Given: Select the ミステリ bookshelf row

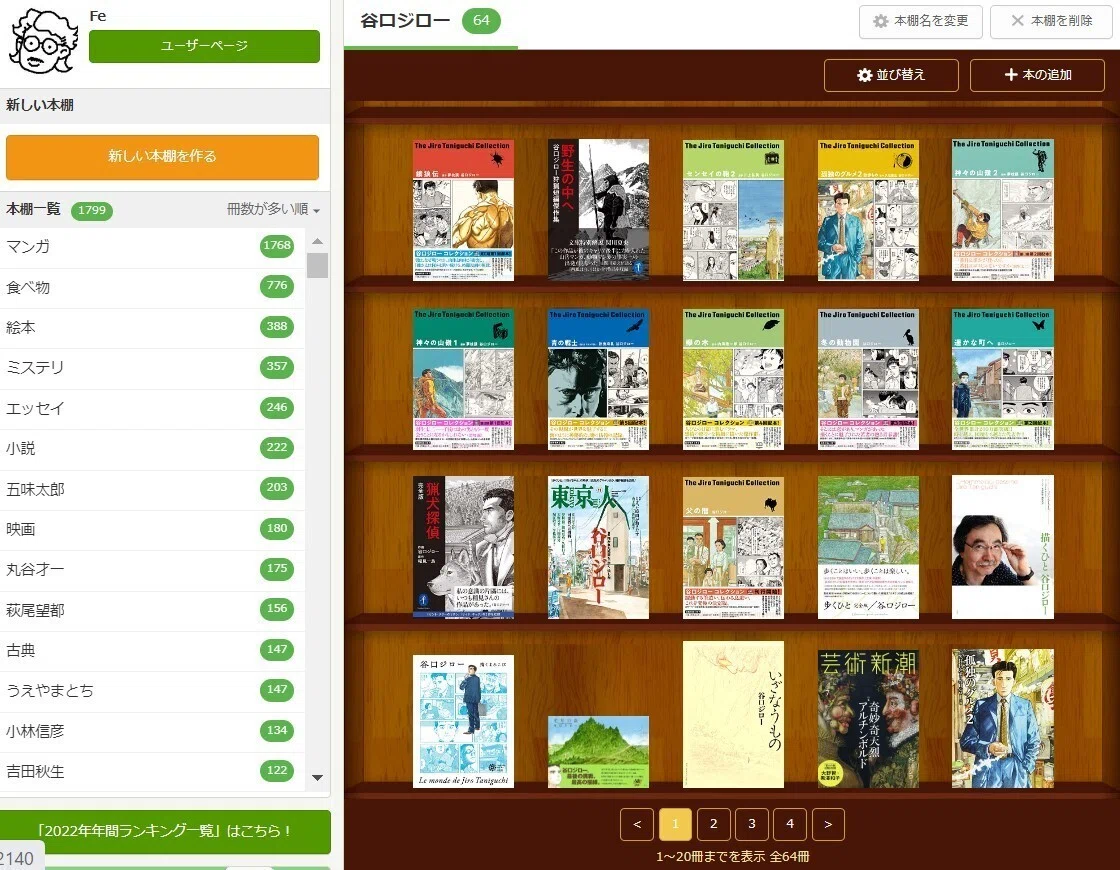Looking at the screenshot, I should [x=152, y=368].
